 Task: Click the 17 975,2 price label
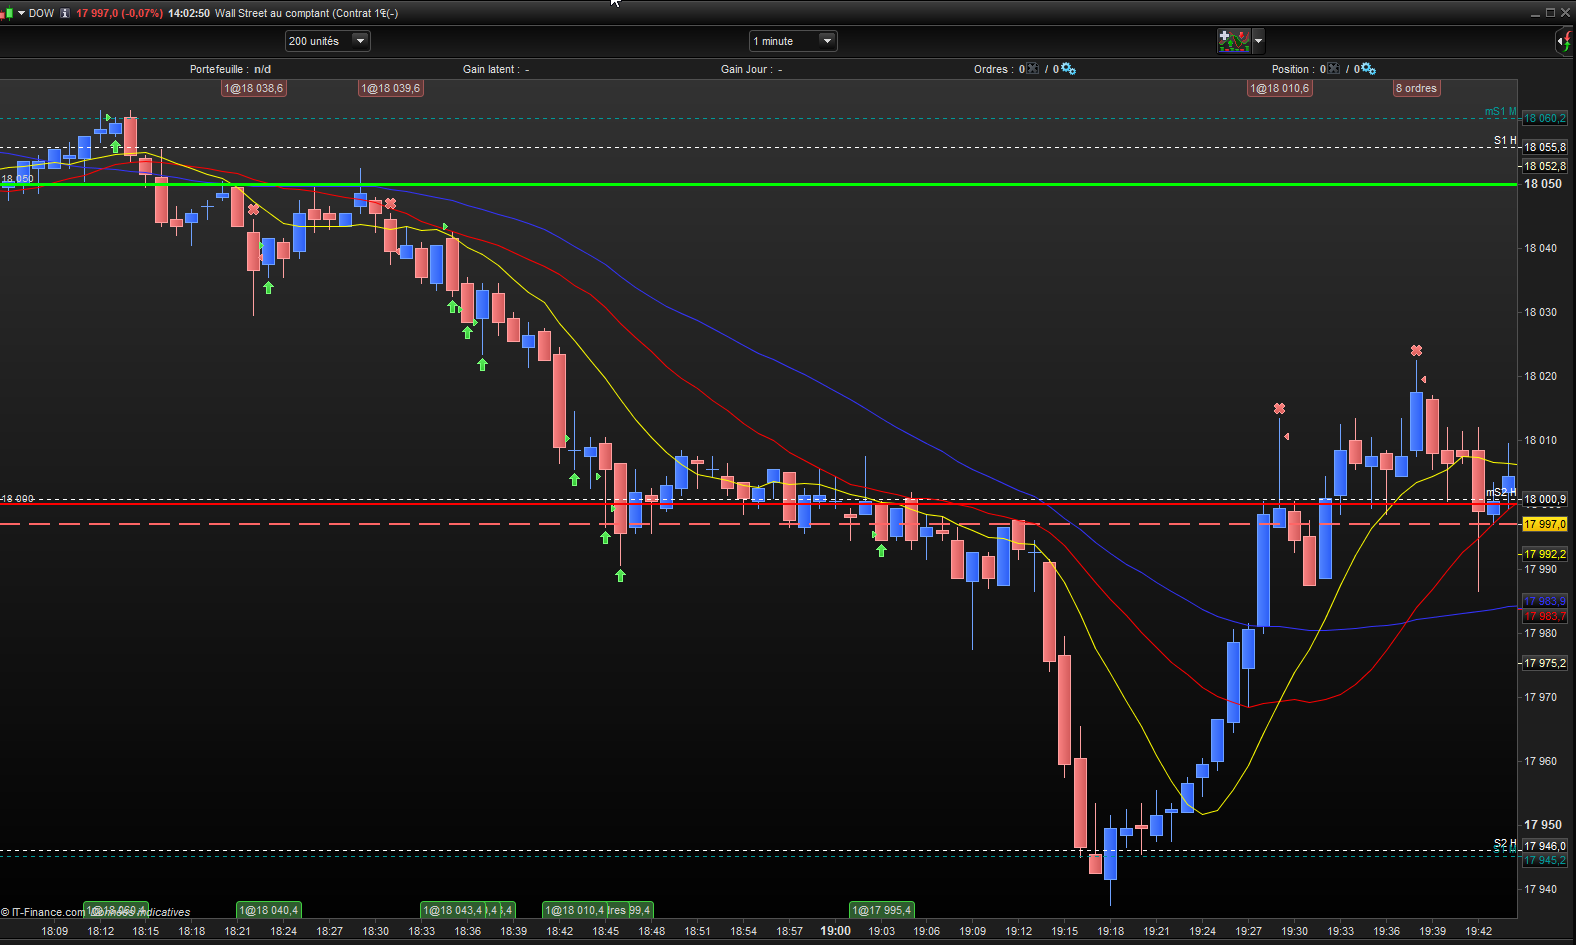[1545, 663]
